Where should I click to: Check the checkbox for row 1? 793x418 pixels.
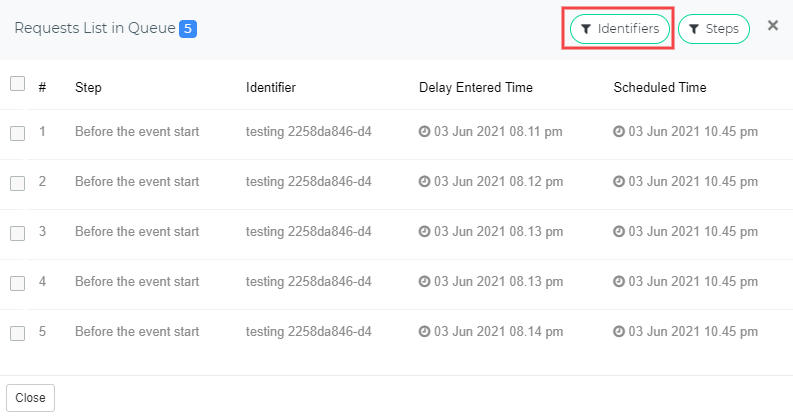(x=18, y=133)
